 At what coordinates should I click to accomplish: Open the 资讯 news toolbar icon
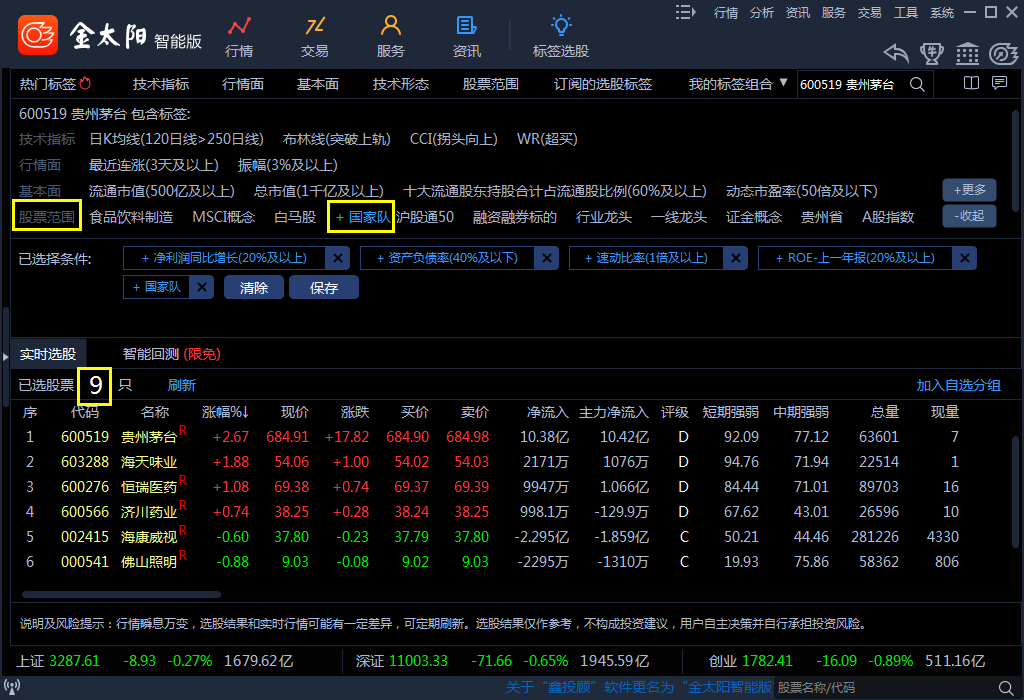point(466,37)
